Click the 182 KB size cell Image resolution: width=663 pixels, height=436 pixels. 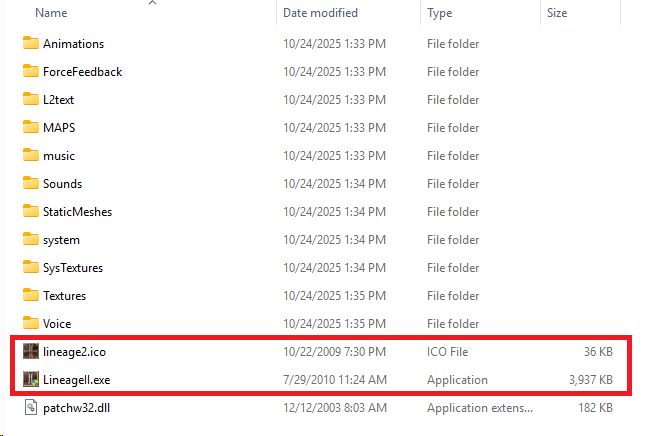[x=595, y=408]
